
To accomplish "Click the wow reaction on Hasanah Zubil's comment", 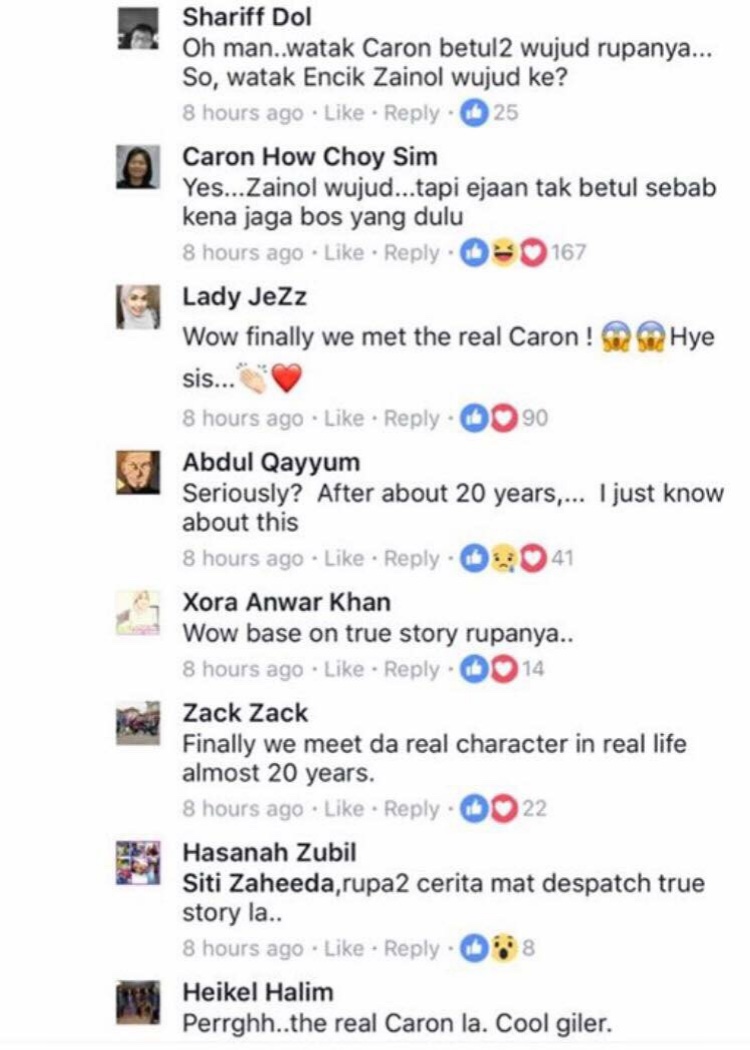I will click(503, 948).
